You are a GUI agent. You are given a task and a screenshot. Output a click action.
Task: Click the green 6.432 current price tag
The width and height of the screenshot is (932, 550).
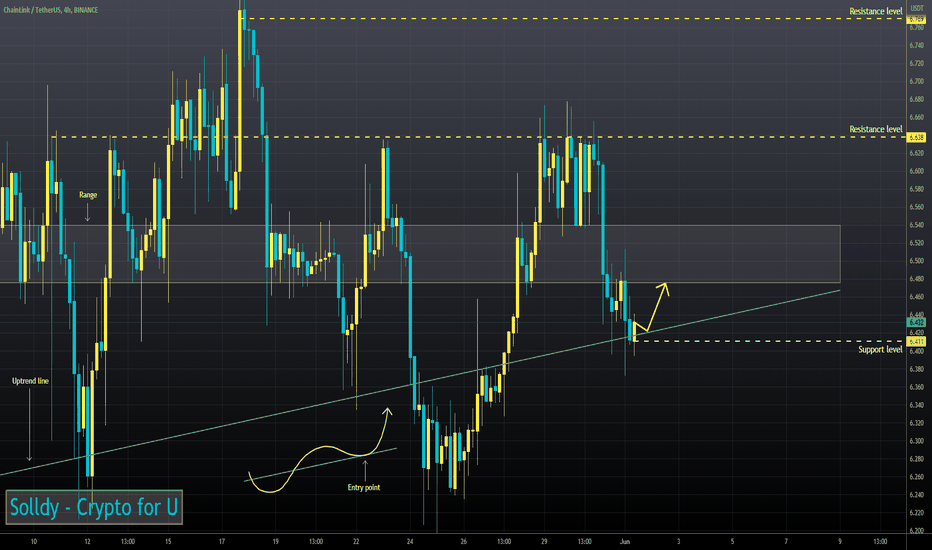[916, 322]
